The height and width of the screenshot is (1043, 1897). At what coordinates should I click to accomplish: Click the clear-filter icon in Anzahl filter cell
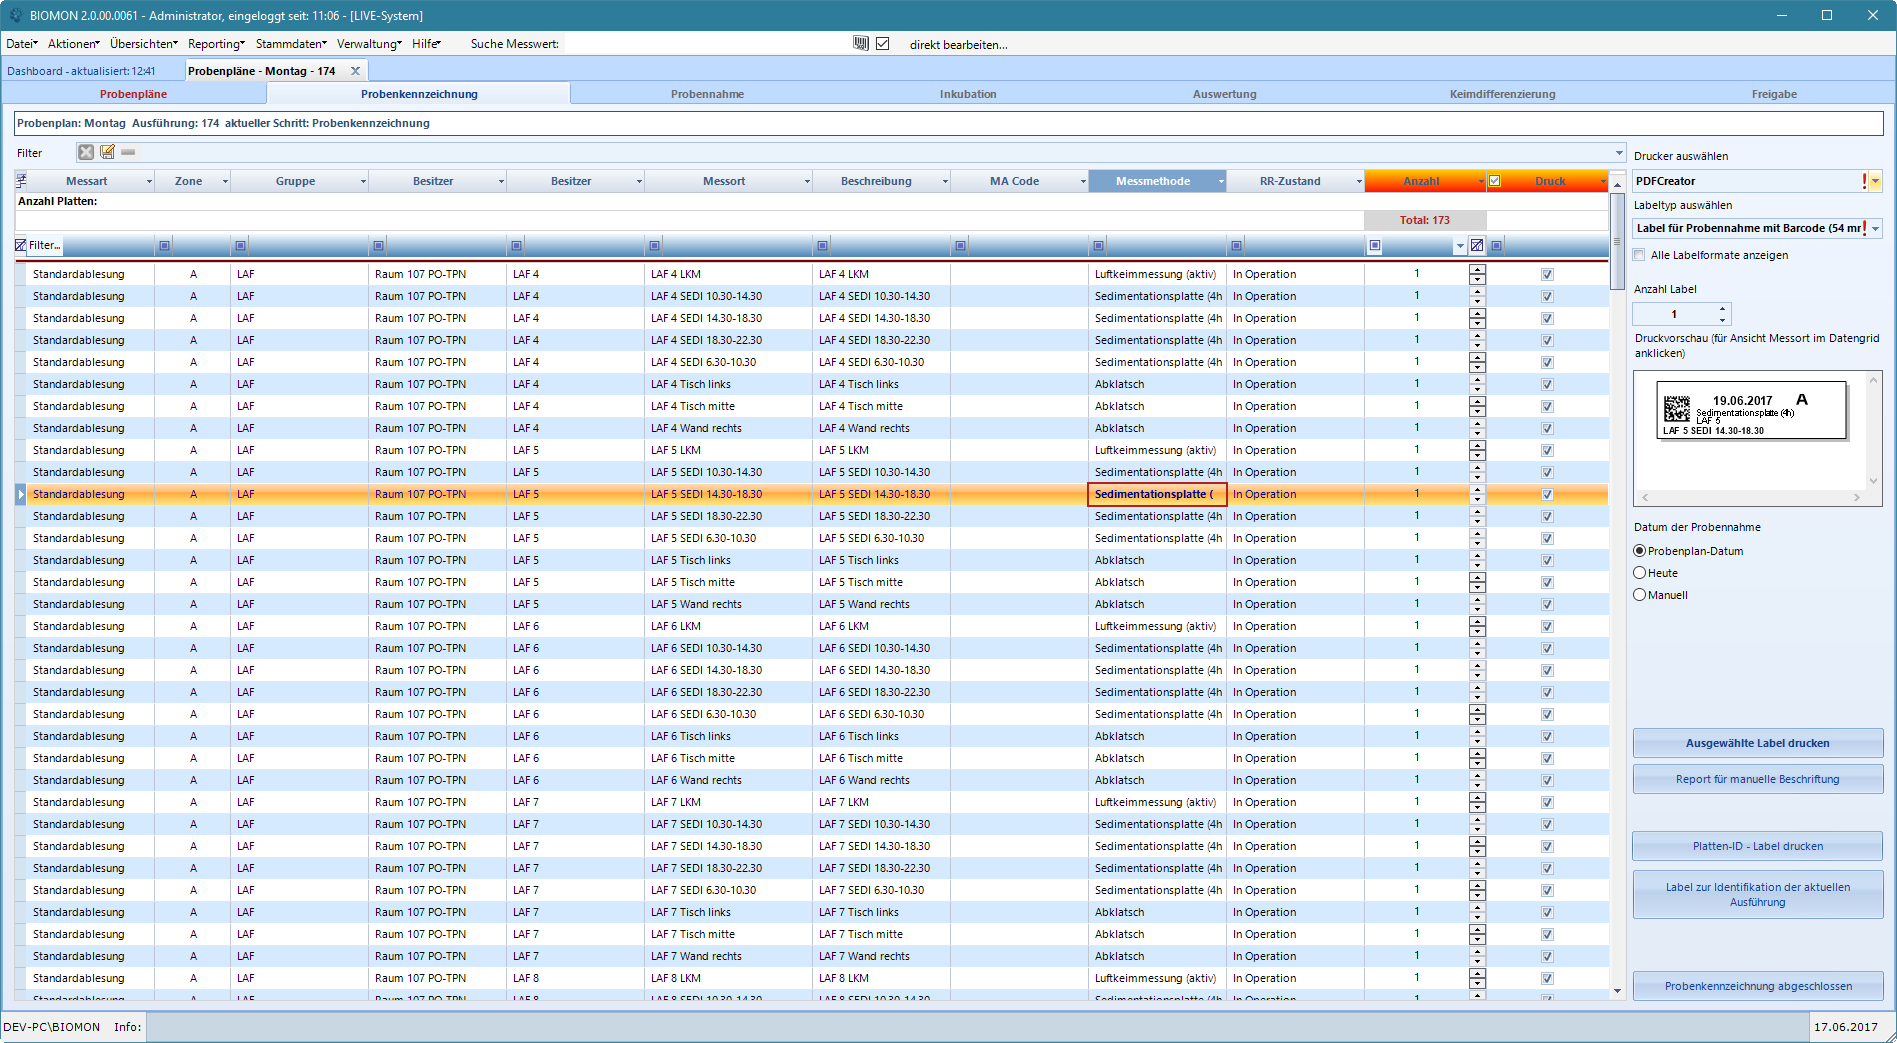click(1476, 245)
